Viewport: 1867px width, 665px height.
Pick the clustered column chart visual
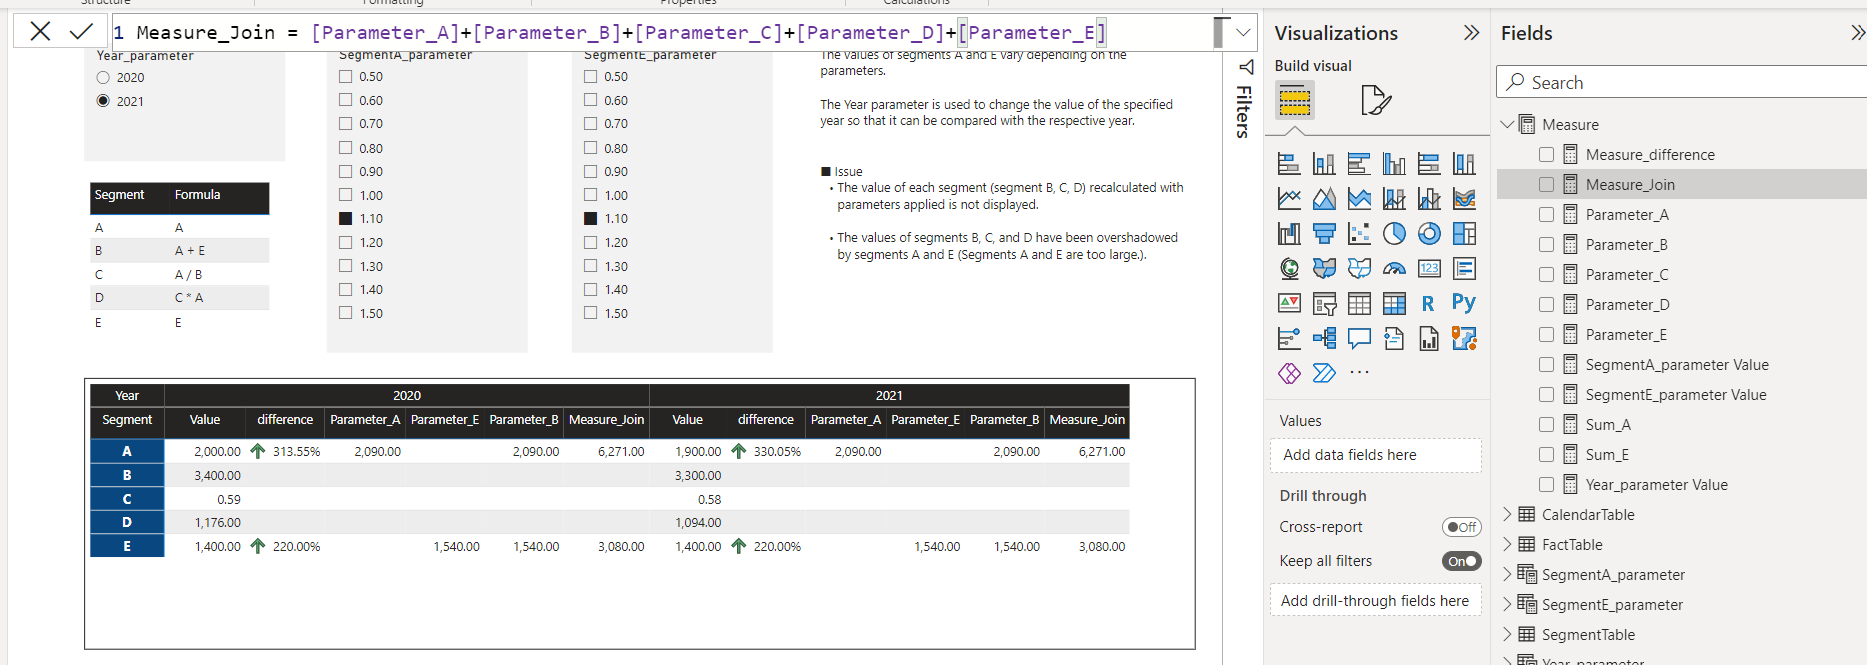point(1394,164)
